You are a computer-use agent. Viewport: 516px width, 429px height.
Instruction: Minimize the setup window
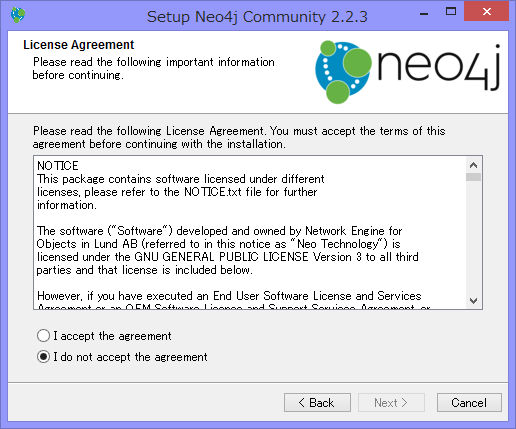tap(424, 14)
